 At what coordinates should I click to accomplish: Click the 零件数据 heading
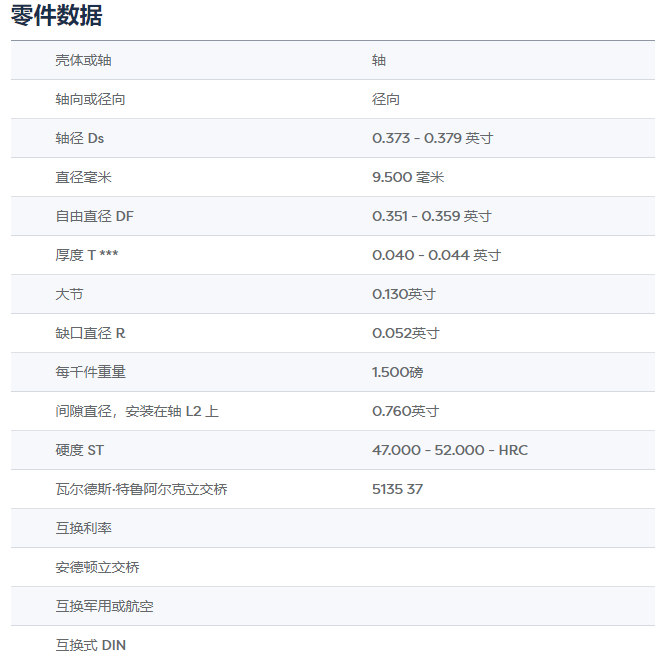point(56,16)
